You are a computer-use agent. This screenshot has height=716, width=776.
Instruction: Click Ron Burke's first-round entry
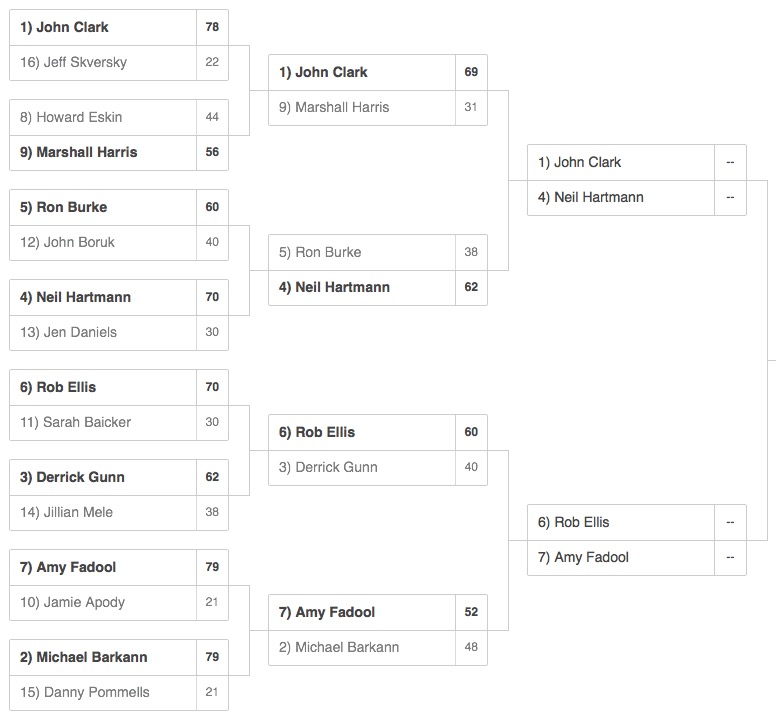click(119, 207)
